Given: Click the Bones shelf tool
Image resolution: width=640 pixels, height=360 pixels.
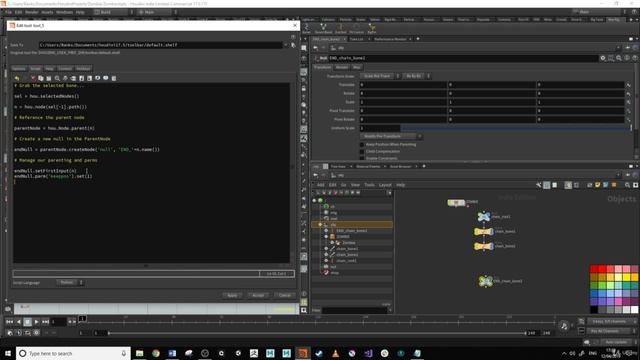Looking at the screenshot, I should [306, 28].
